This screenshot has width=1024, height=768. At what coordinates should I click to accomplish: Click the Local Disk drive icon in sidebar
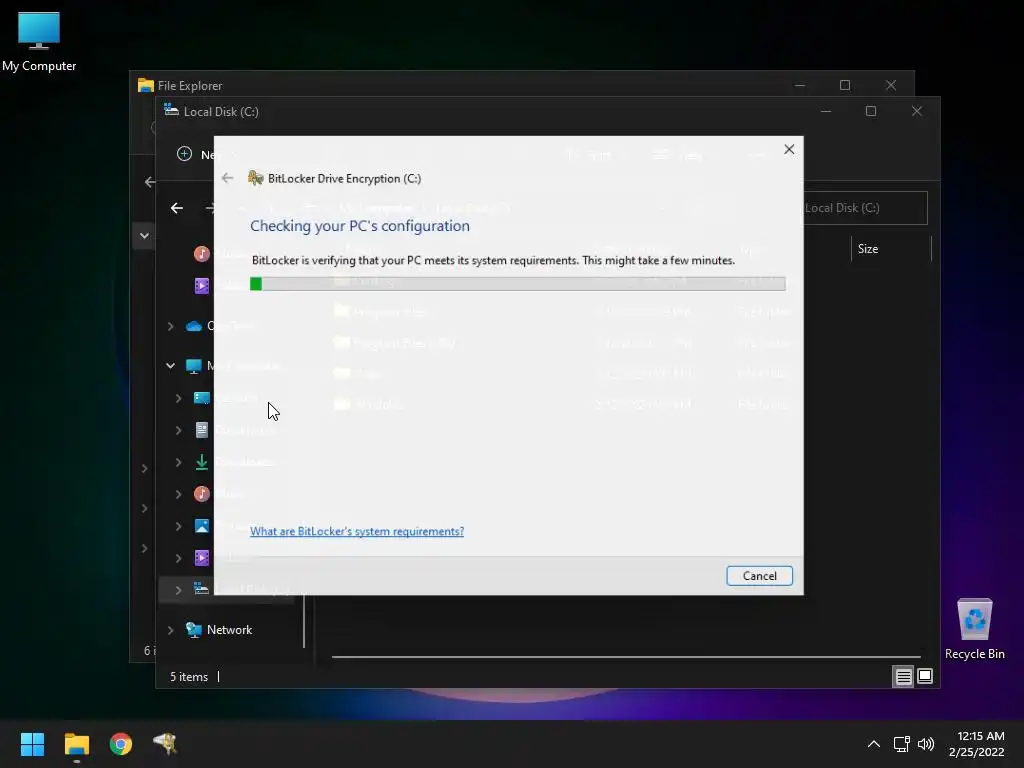[201, 588]
